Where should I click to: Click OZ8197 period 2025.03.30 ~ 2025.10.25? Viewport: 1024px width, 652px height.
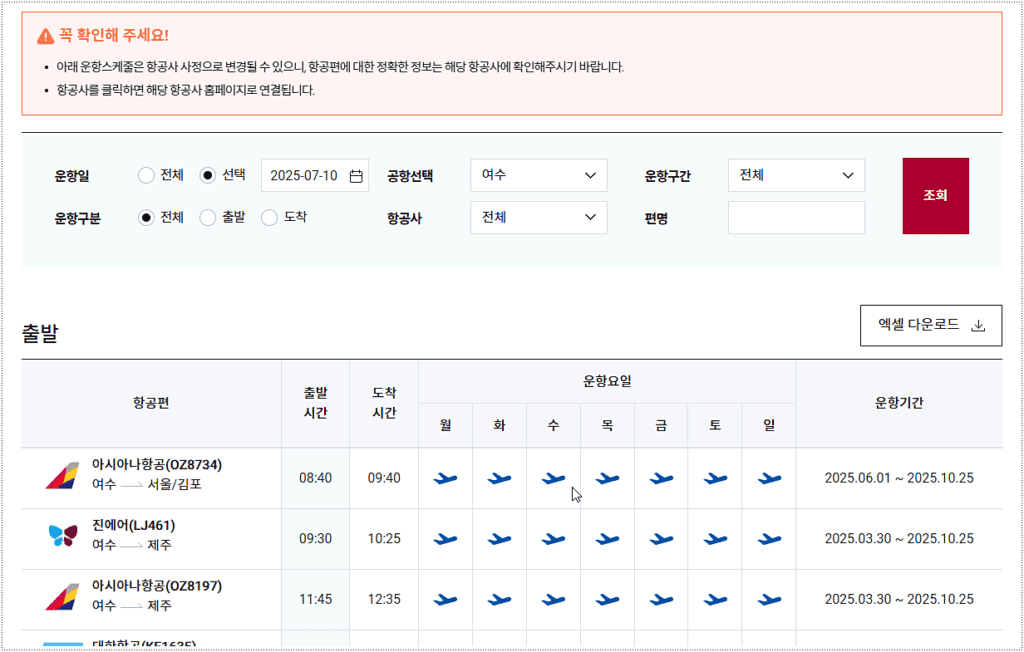point(899,599)
